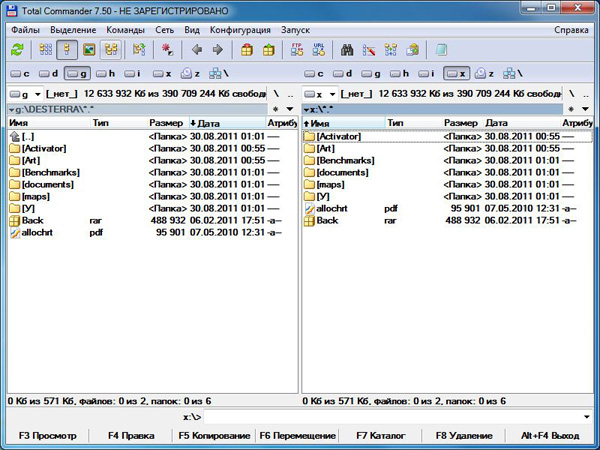Screen dimensions: 600x450
Task: Open the Сеть menu
Action: pyautogui.click(x=165, y=30)
